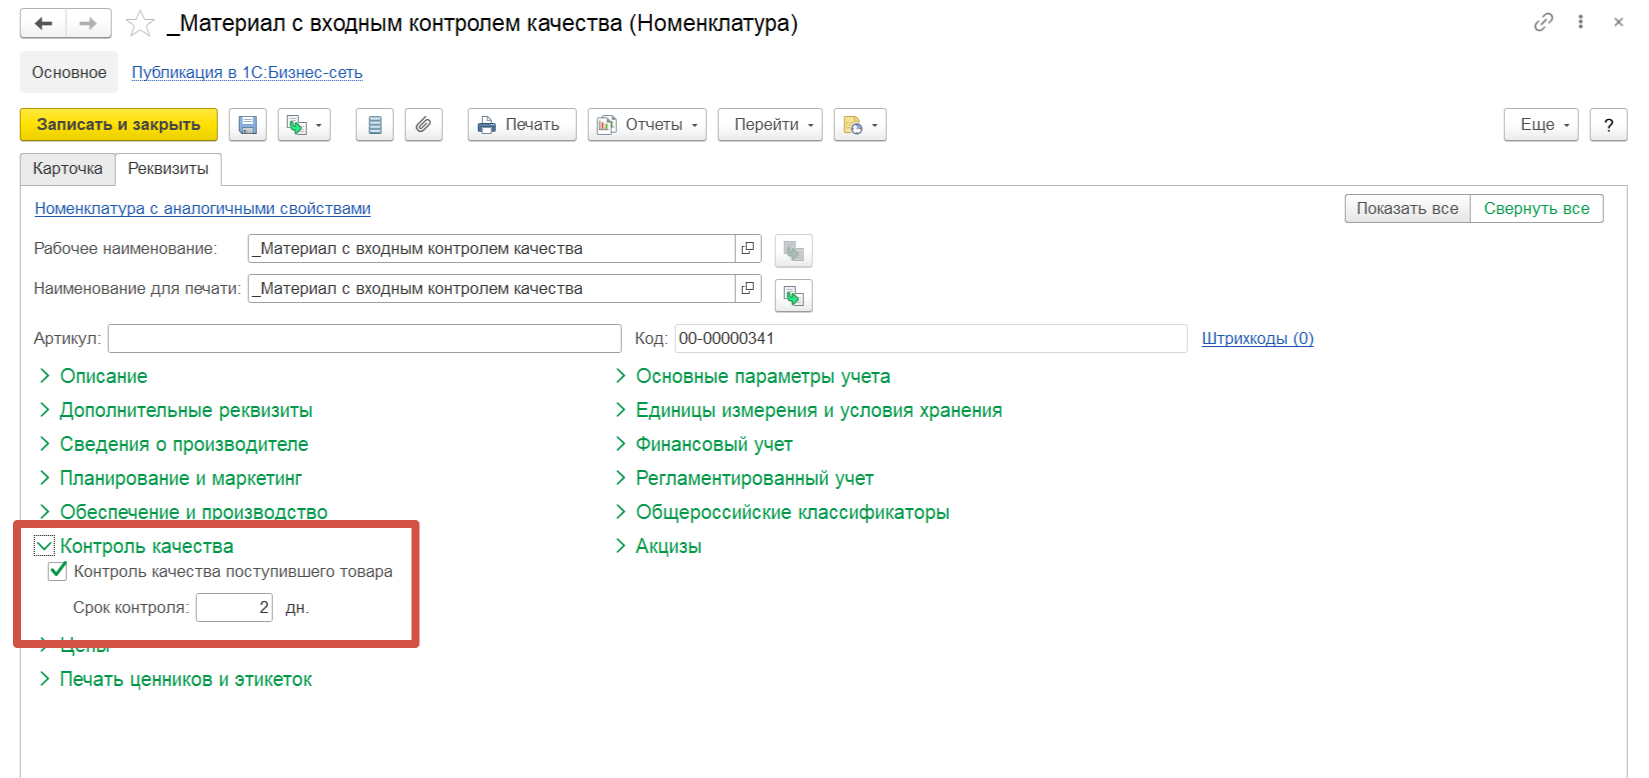The width and height of the screenshot is (1649, 778).
Task: Switch to the Карточка tab
Action: (67, 169)
